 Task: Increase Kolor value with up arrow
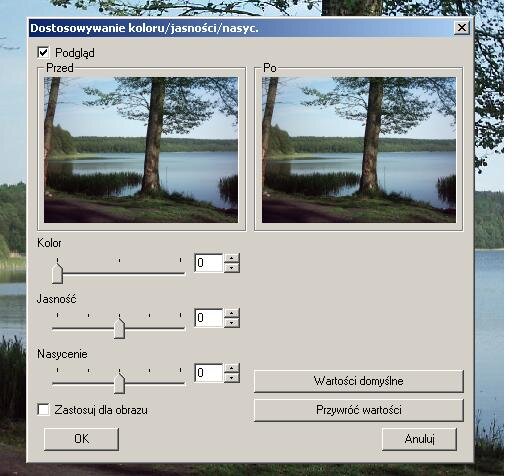(232, 258)
